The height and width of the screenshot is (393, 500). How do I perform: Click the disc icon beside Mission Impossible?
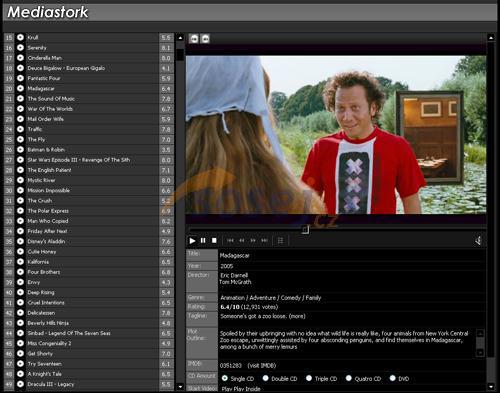coord(20,190)
